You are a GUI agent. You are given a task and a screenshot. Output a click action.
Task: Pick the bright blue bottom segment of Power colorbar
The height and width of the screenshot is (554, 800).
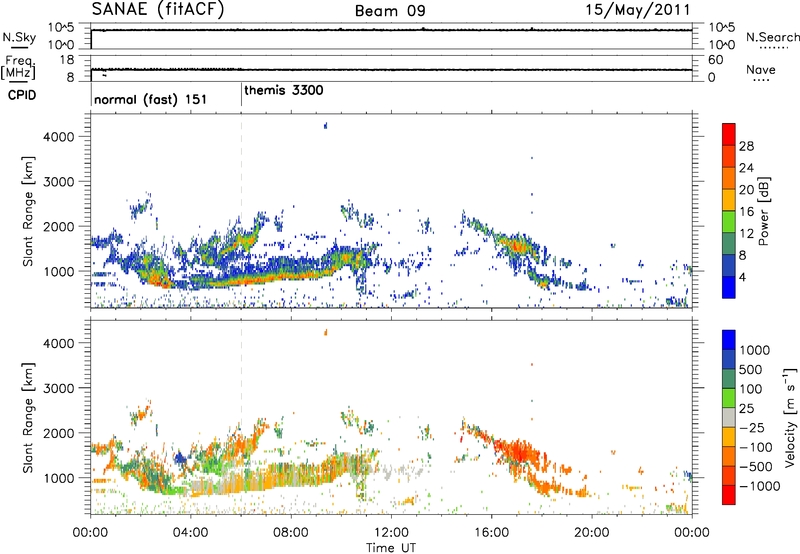[729, 287]
